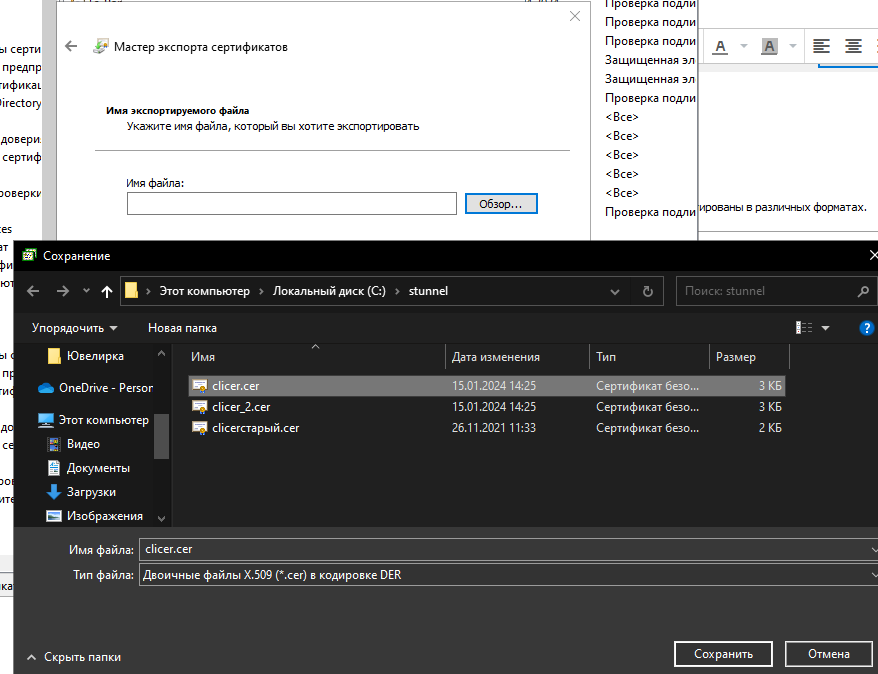The height and width of the screenshot is (674, 878).
Task: Open highlight color dropdown arrow
Action: [792, 46]
